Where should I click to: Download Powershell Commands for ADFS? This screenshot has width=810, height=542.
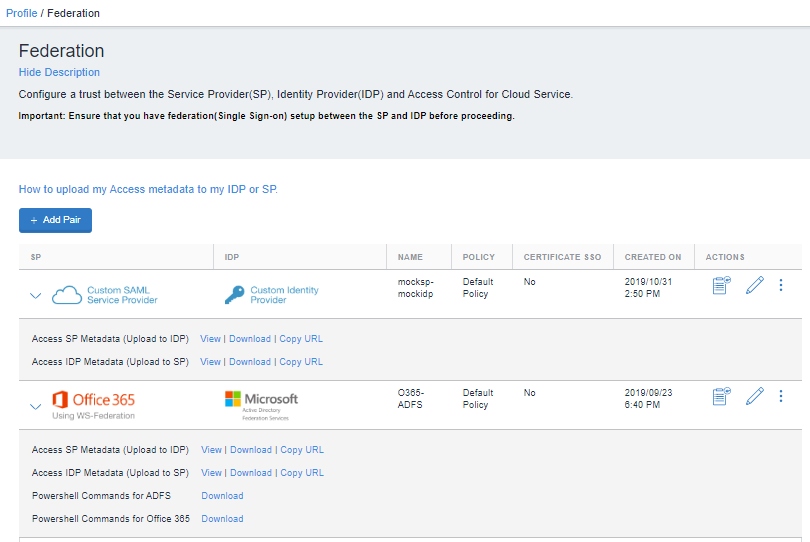[x=222, y=496]
